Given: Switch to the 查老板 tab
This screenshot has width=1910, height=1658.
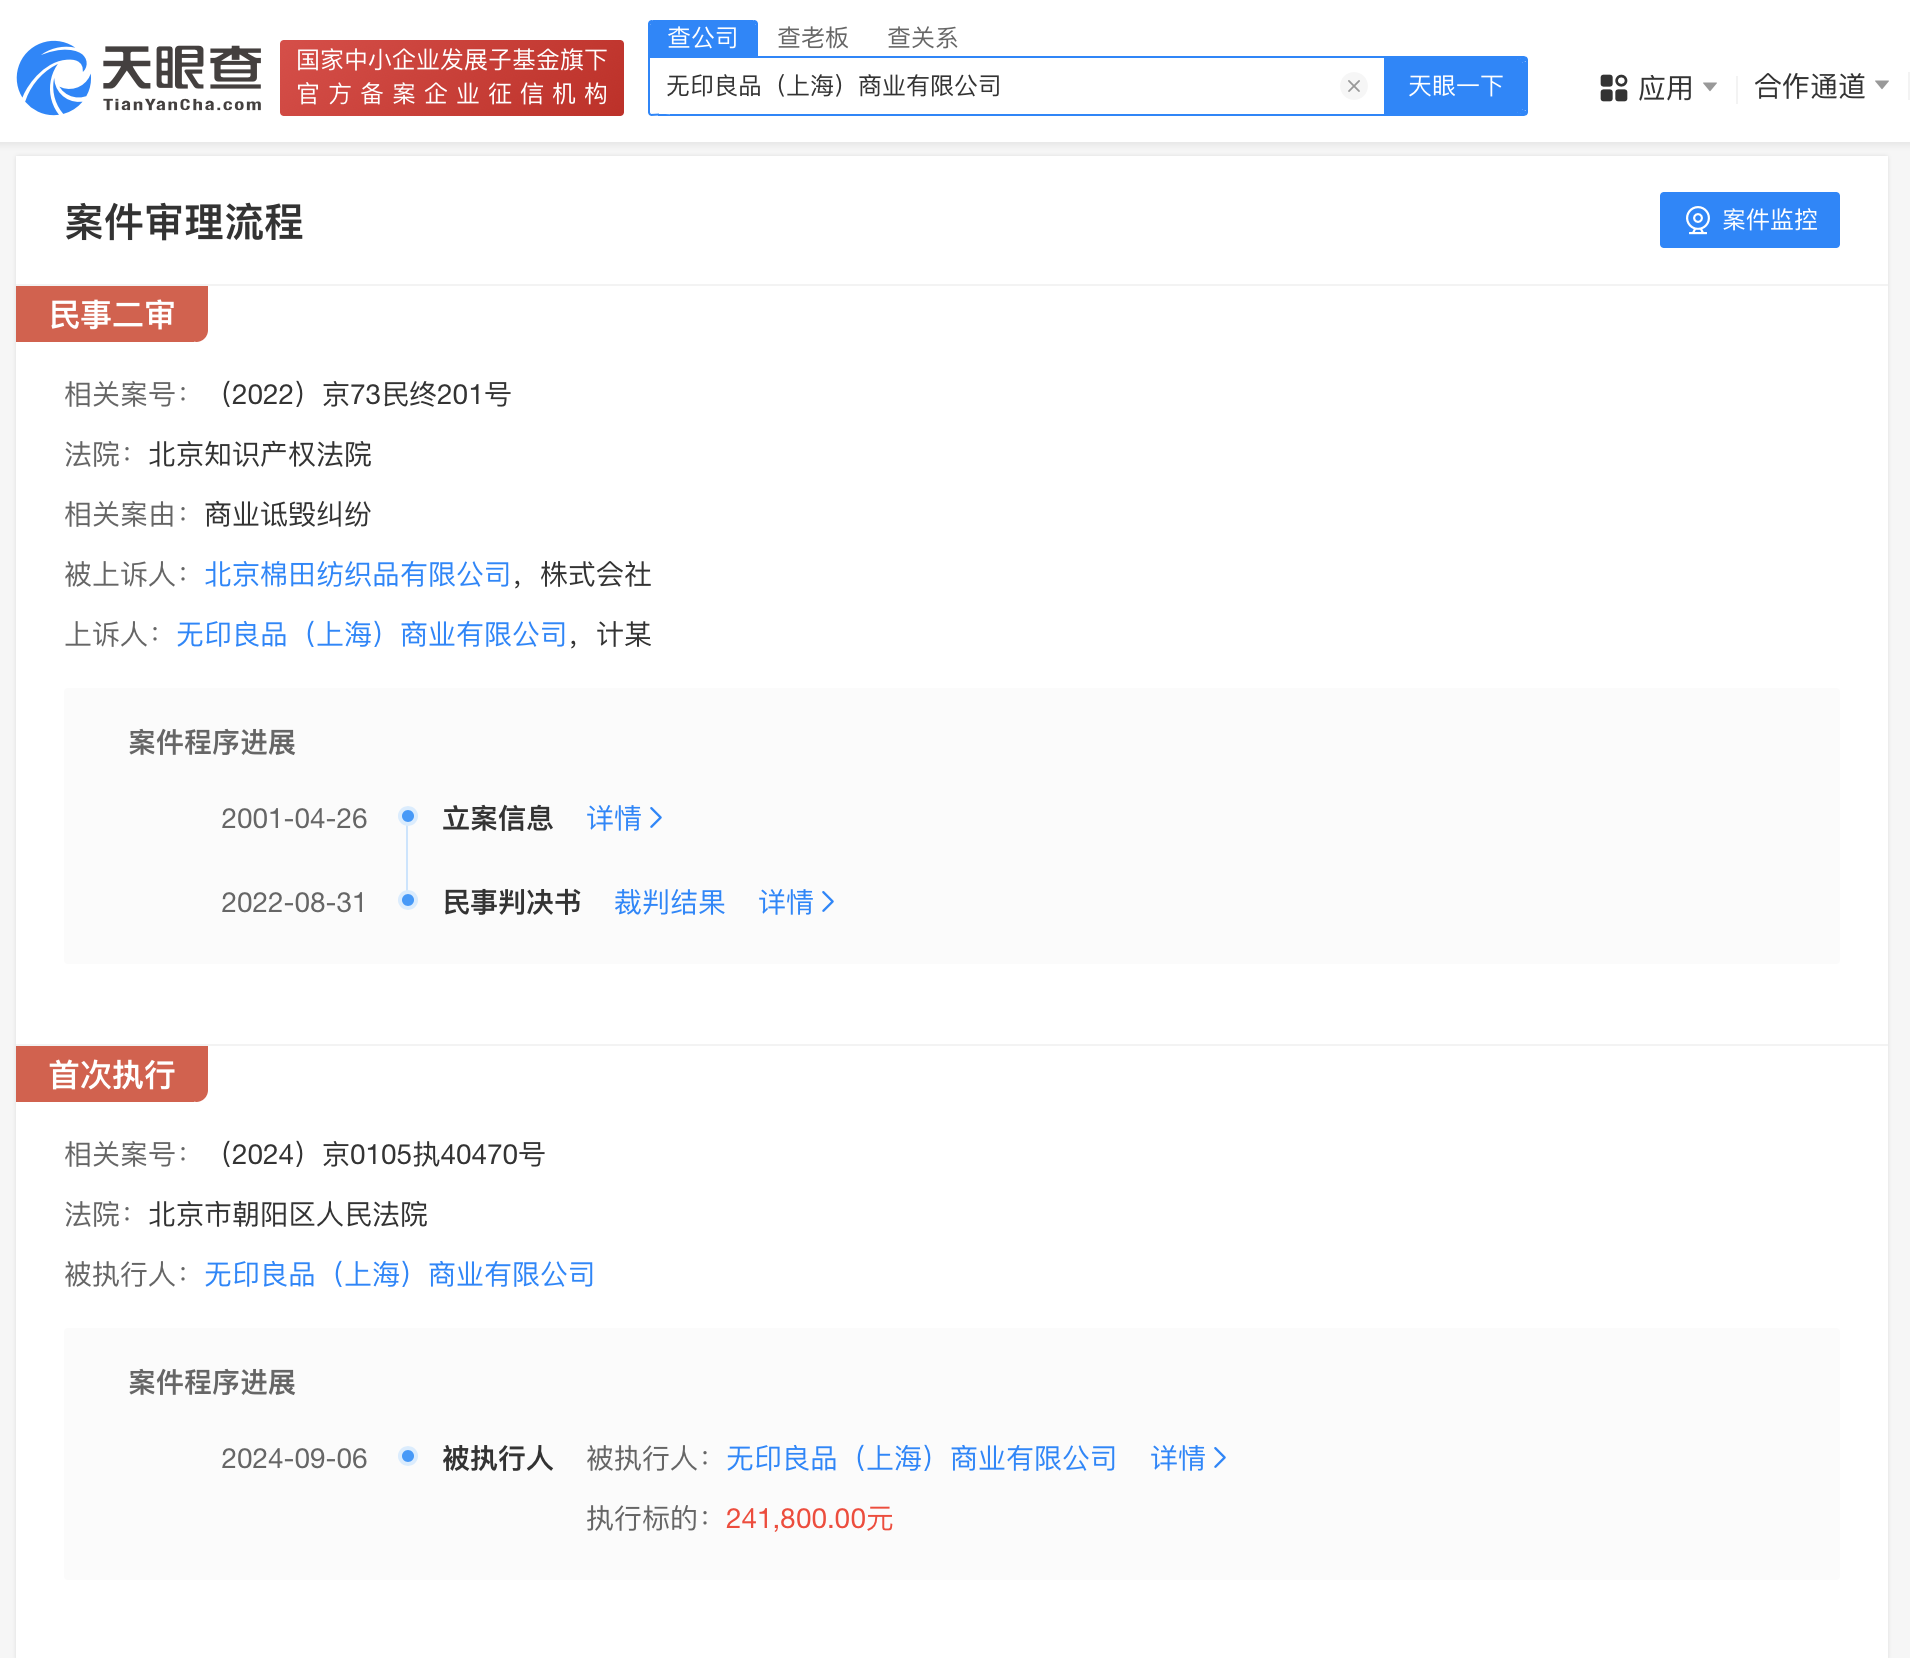Looking at the screenshot, I should [813, 37].
